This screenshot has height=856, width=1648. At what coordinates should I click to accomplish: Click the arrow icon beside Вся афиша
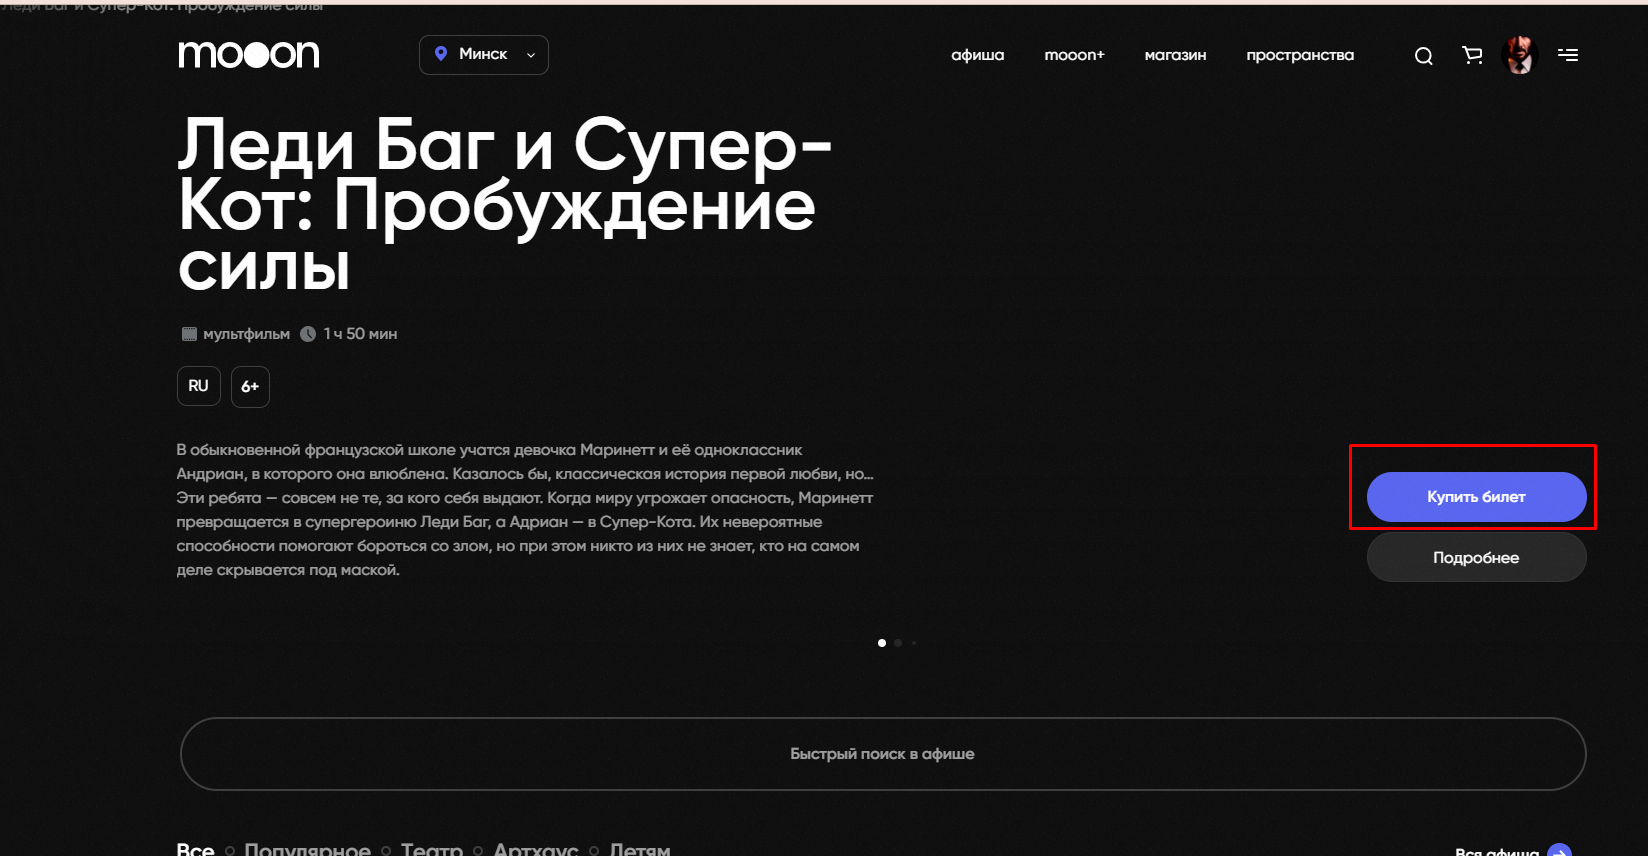pos(1559,850)
